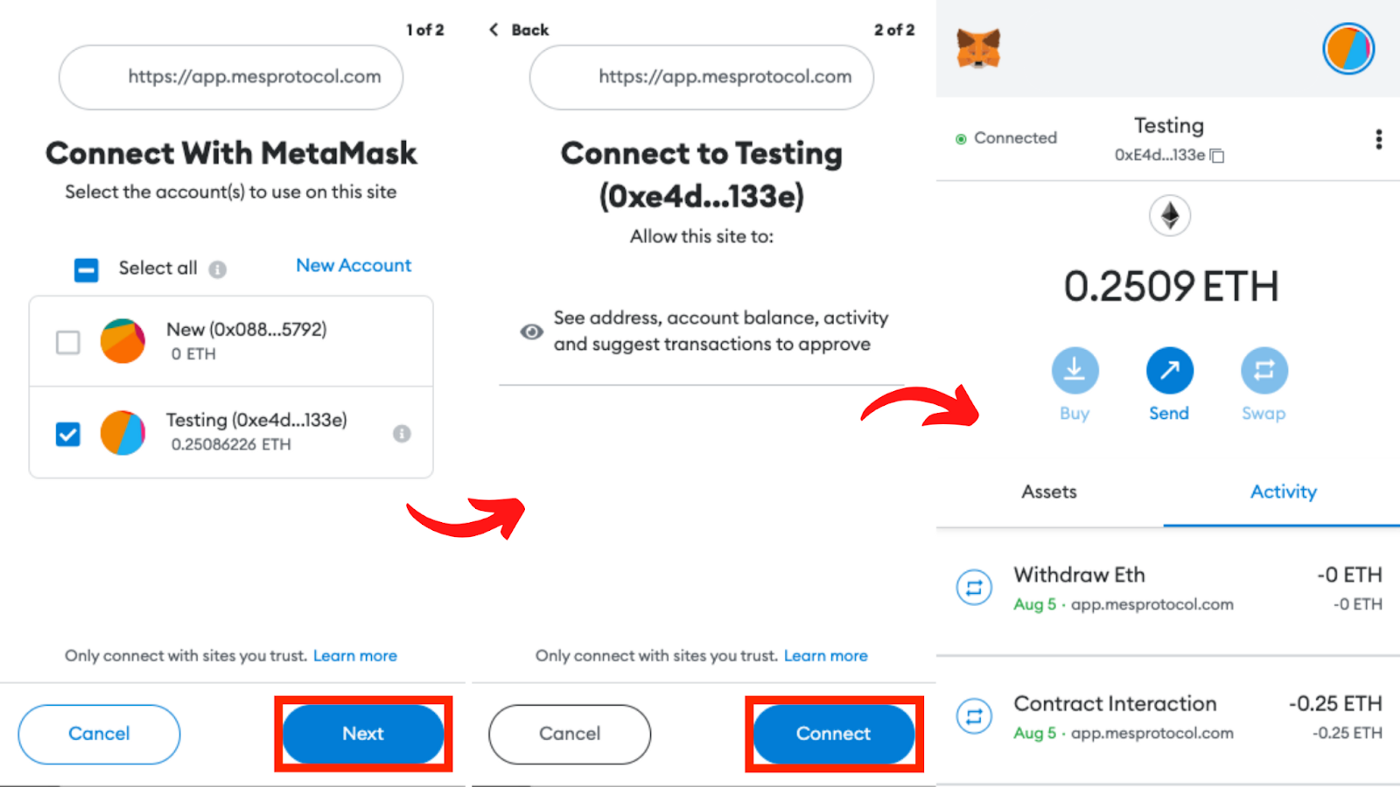Click info icon beside Select all
The width and height of the screenshot is (1400, 787).
218,269
